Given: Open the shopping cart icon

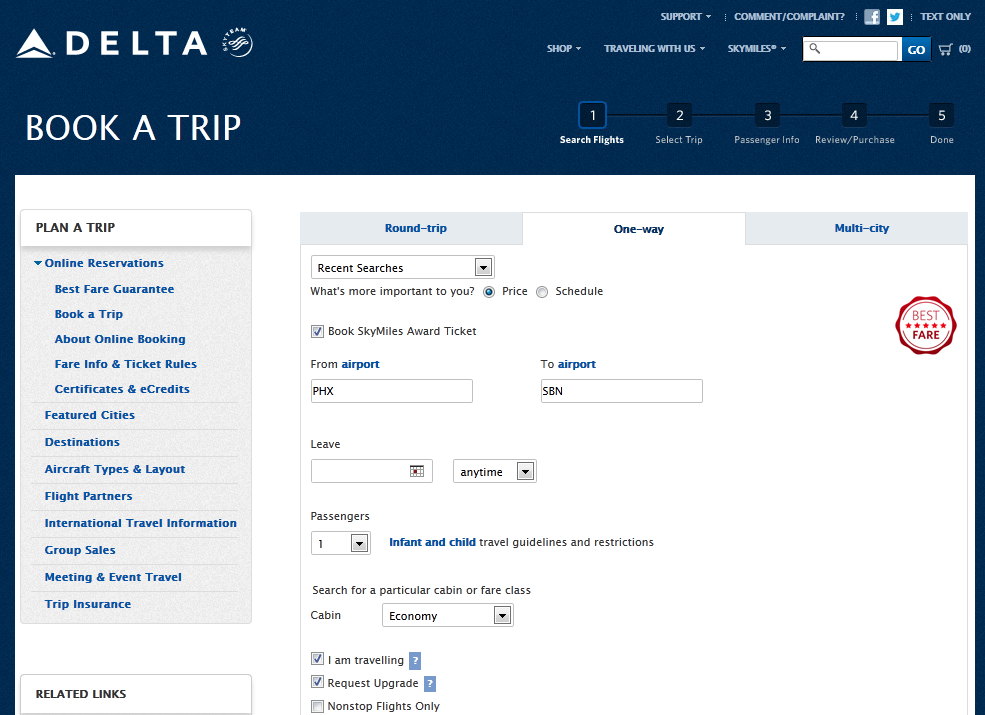Looking at the screenshot, I should 945,49.
